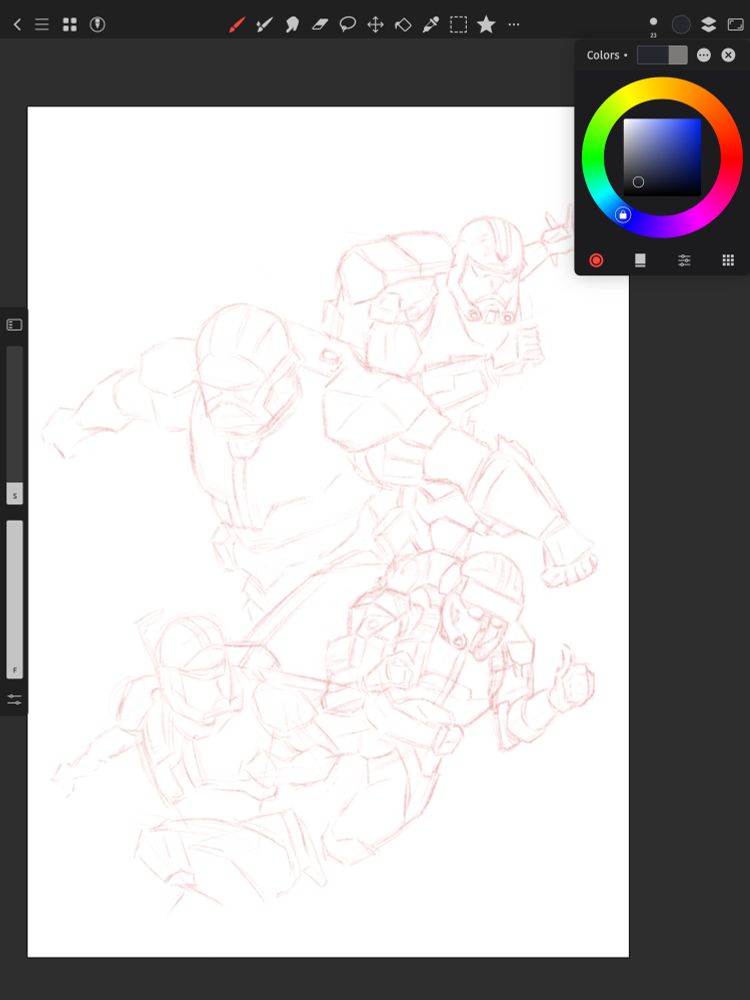Select the red paint Brush tool
The height and width of the screenshot is (1000, 750).
(237, 25)
